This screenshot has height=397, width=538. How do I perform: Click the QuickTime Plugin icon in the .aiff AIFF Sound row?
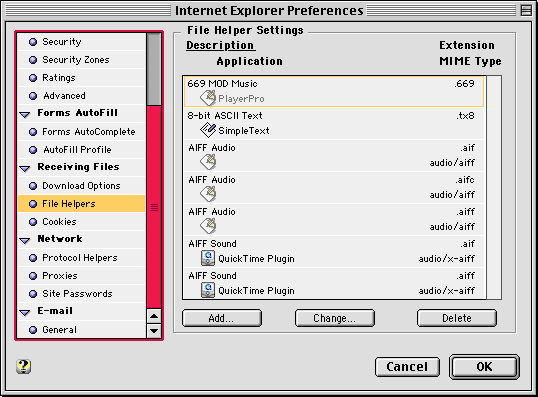(x=208, y=290)
